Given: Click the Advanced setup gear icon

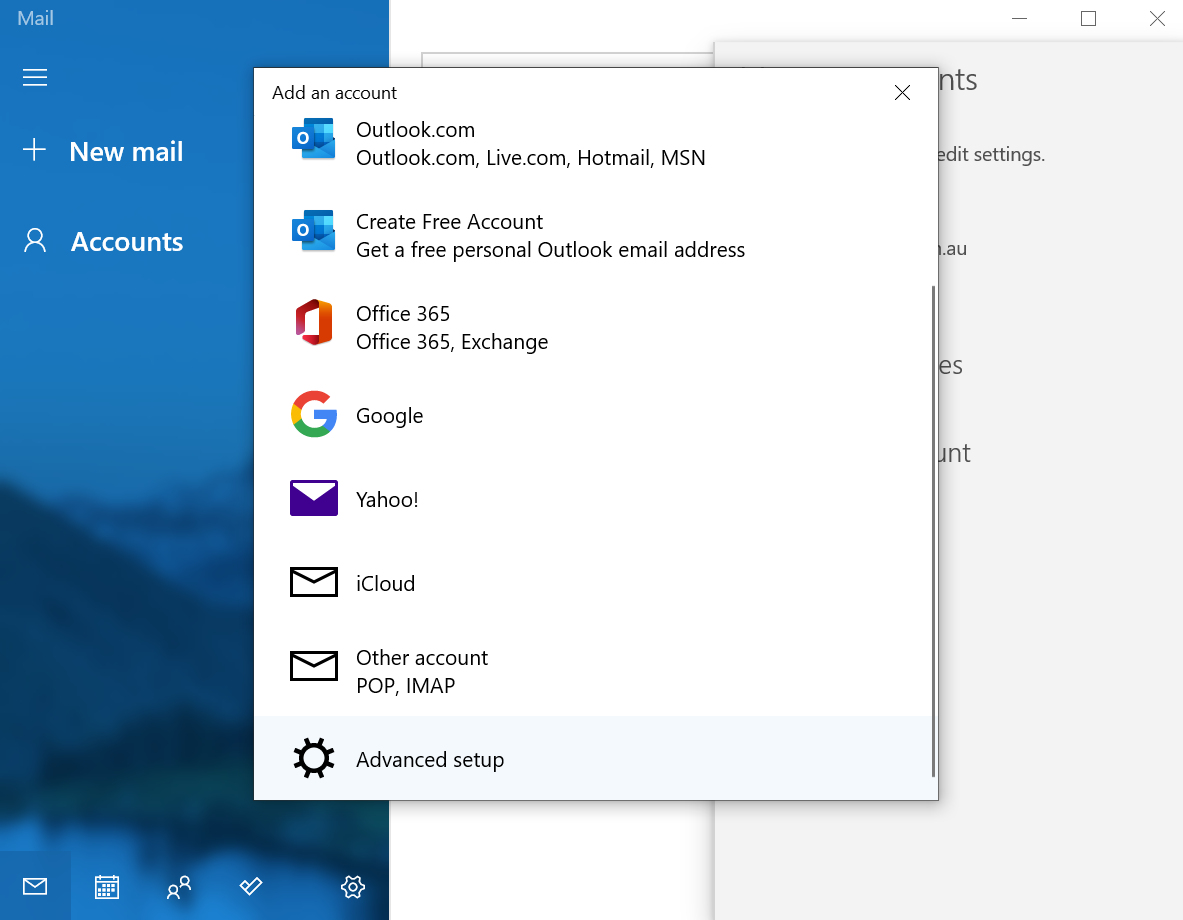Looking at the screenshot, I should tap(314, 758).
